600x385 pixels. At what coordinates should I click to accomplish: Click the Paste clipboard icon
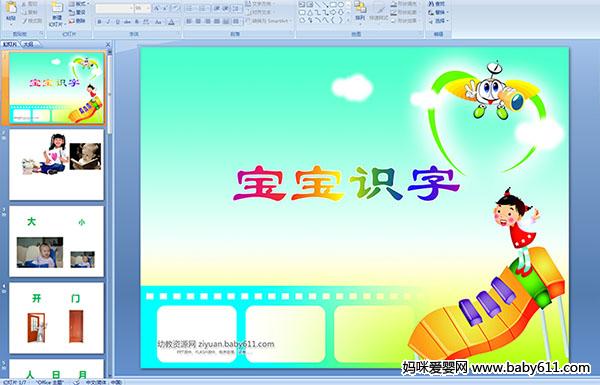[x=11, y=8]
